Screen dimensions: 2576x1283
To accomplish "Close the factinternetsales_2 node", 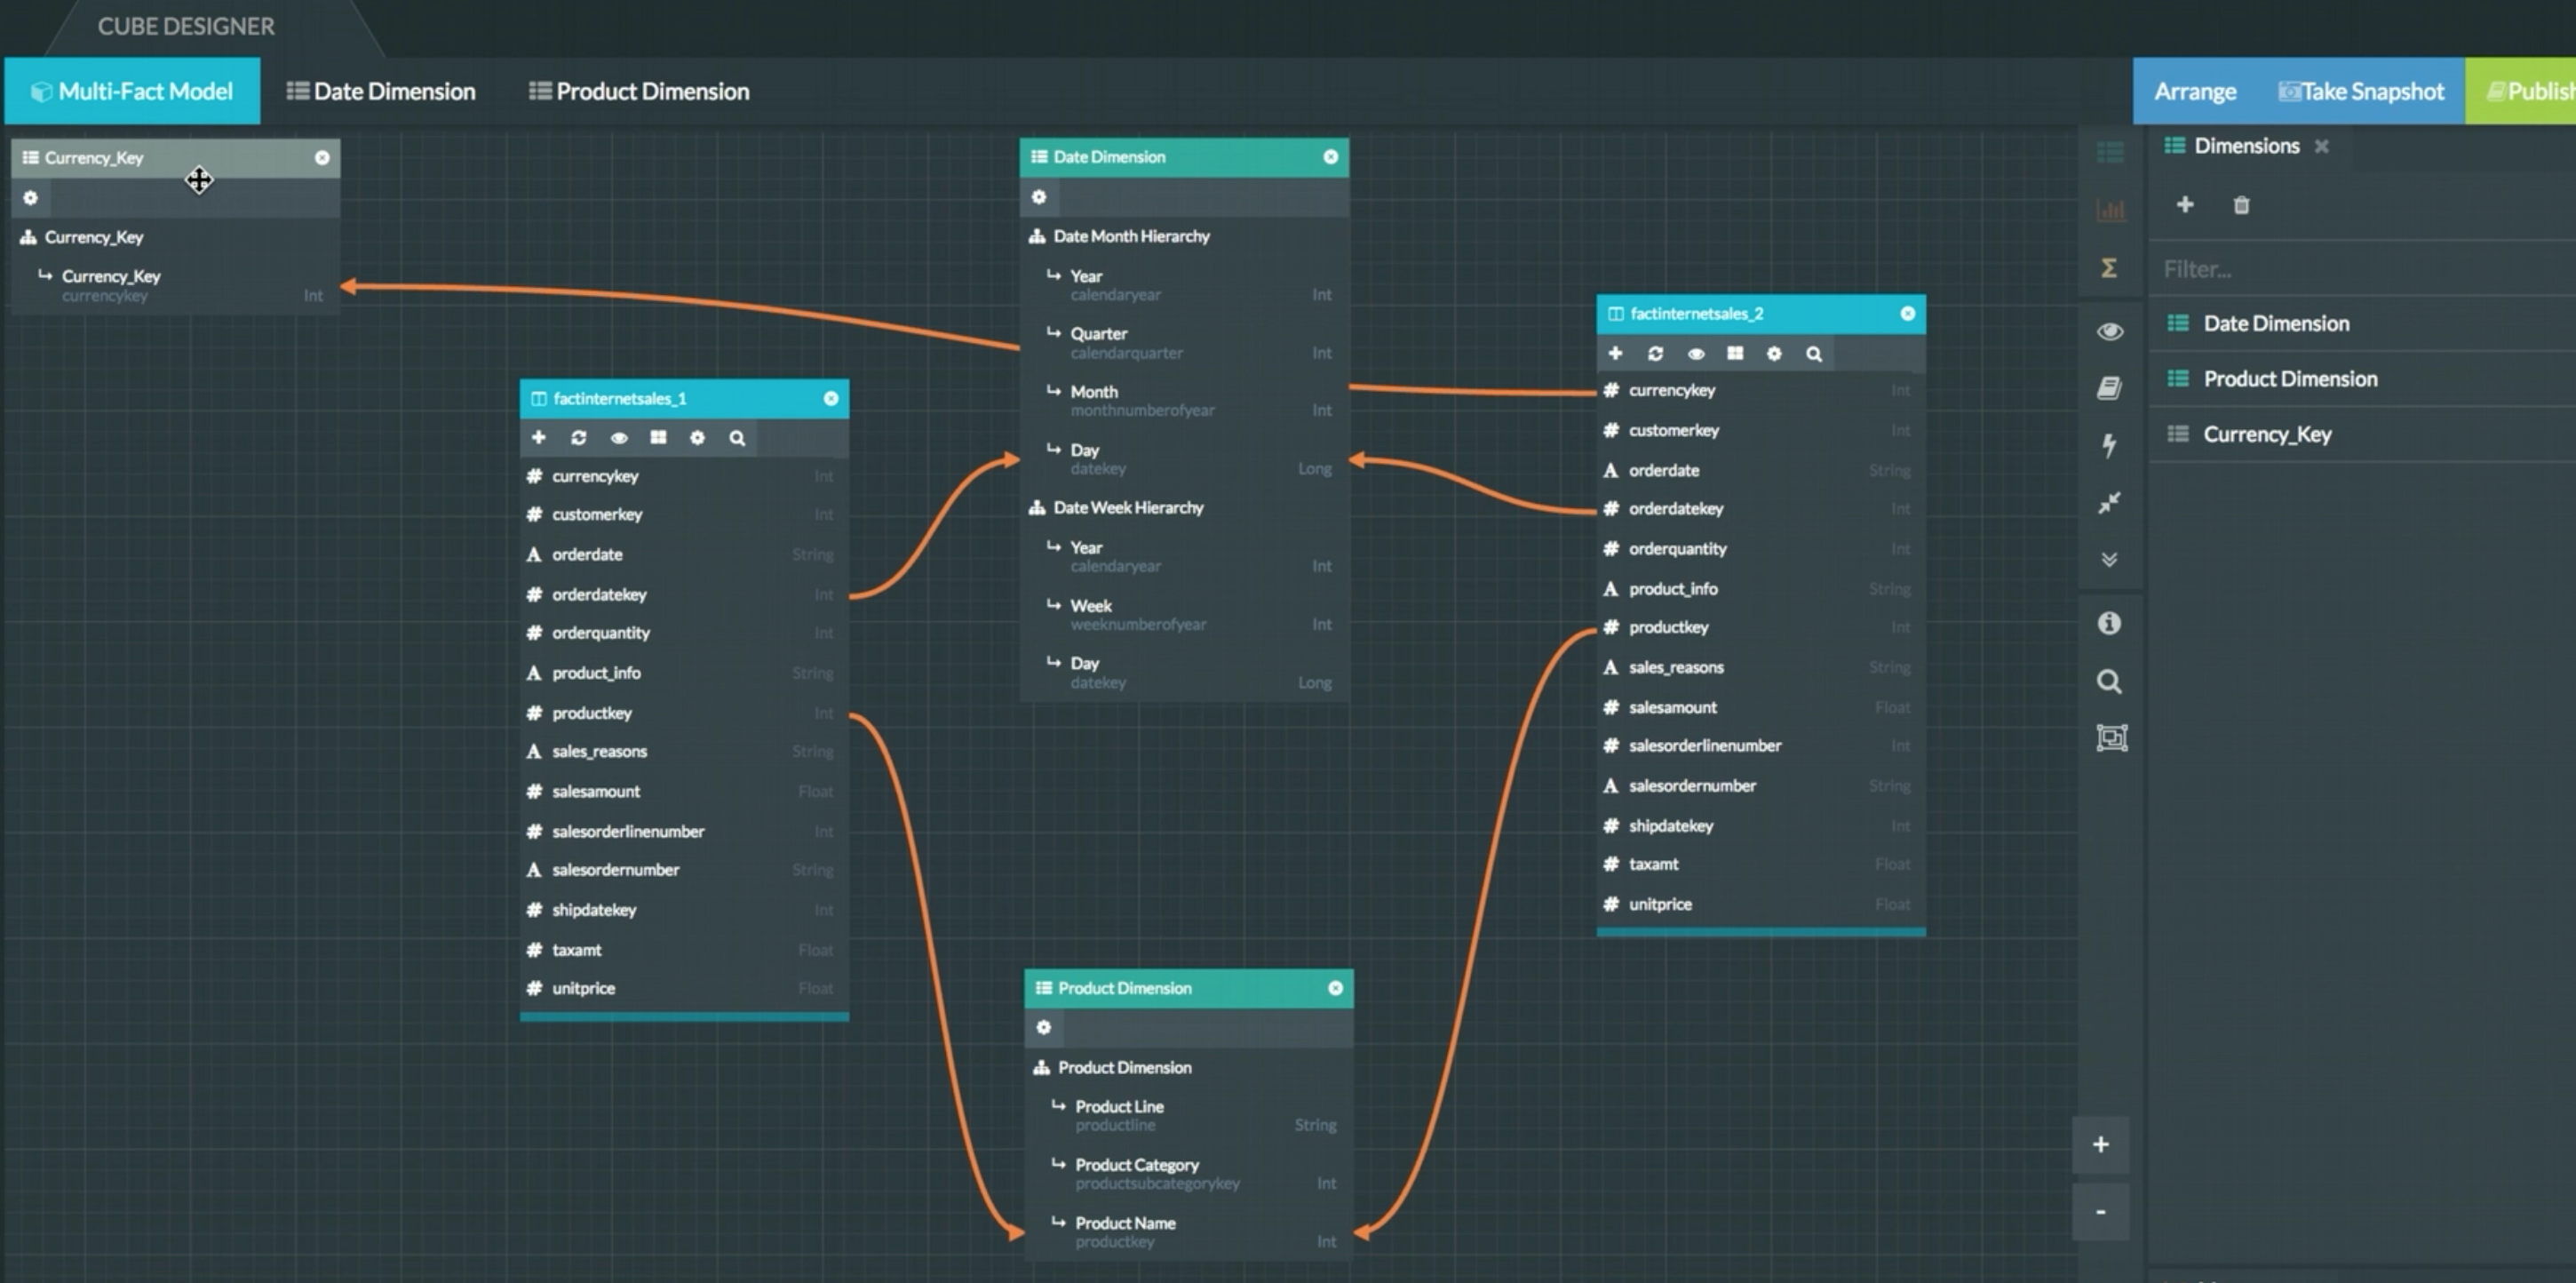I will click(1908, 314).
